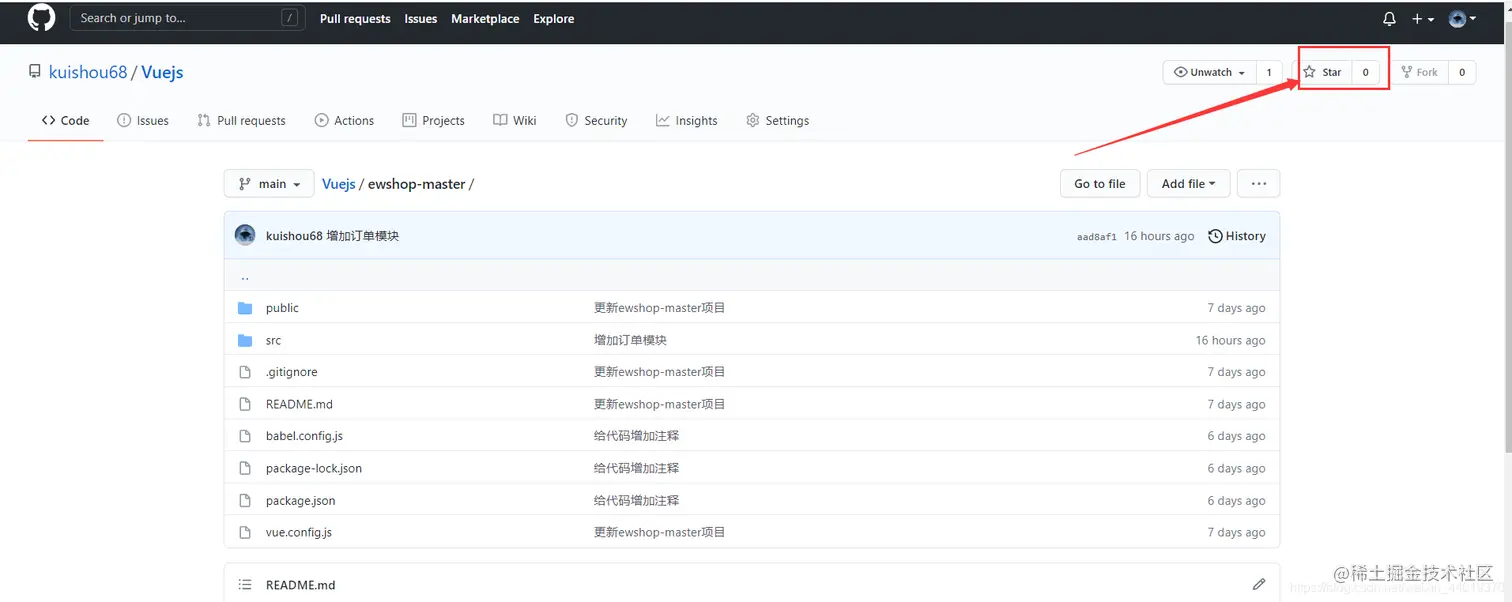Click the public folder icon

pyautogui.click(x=245, y=308)
